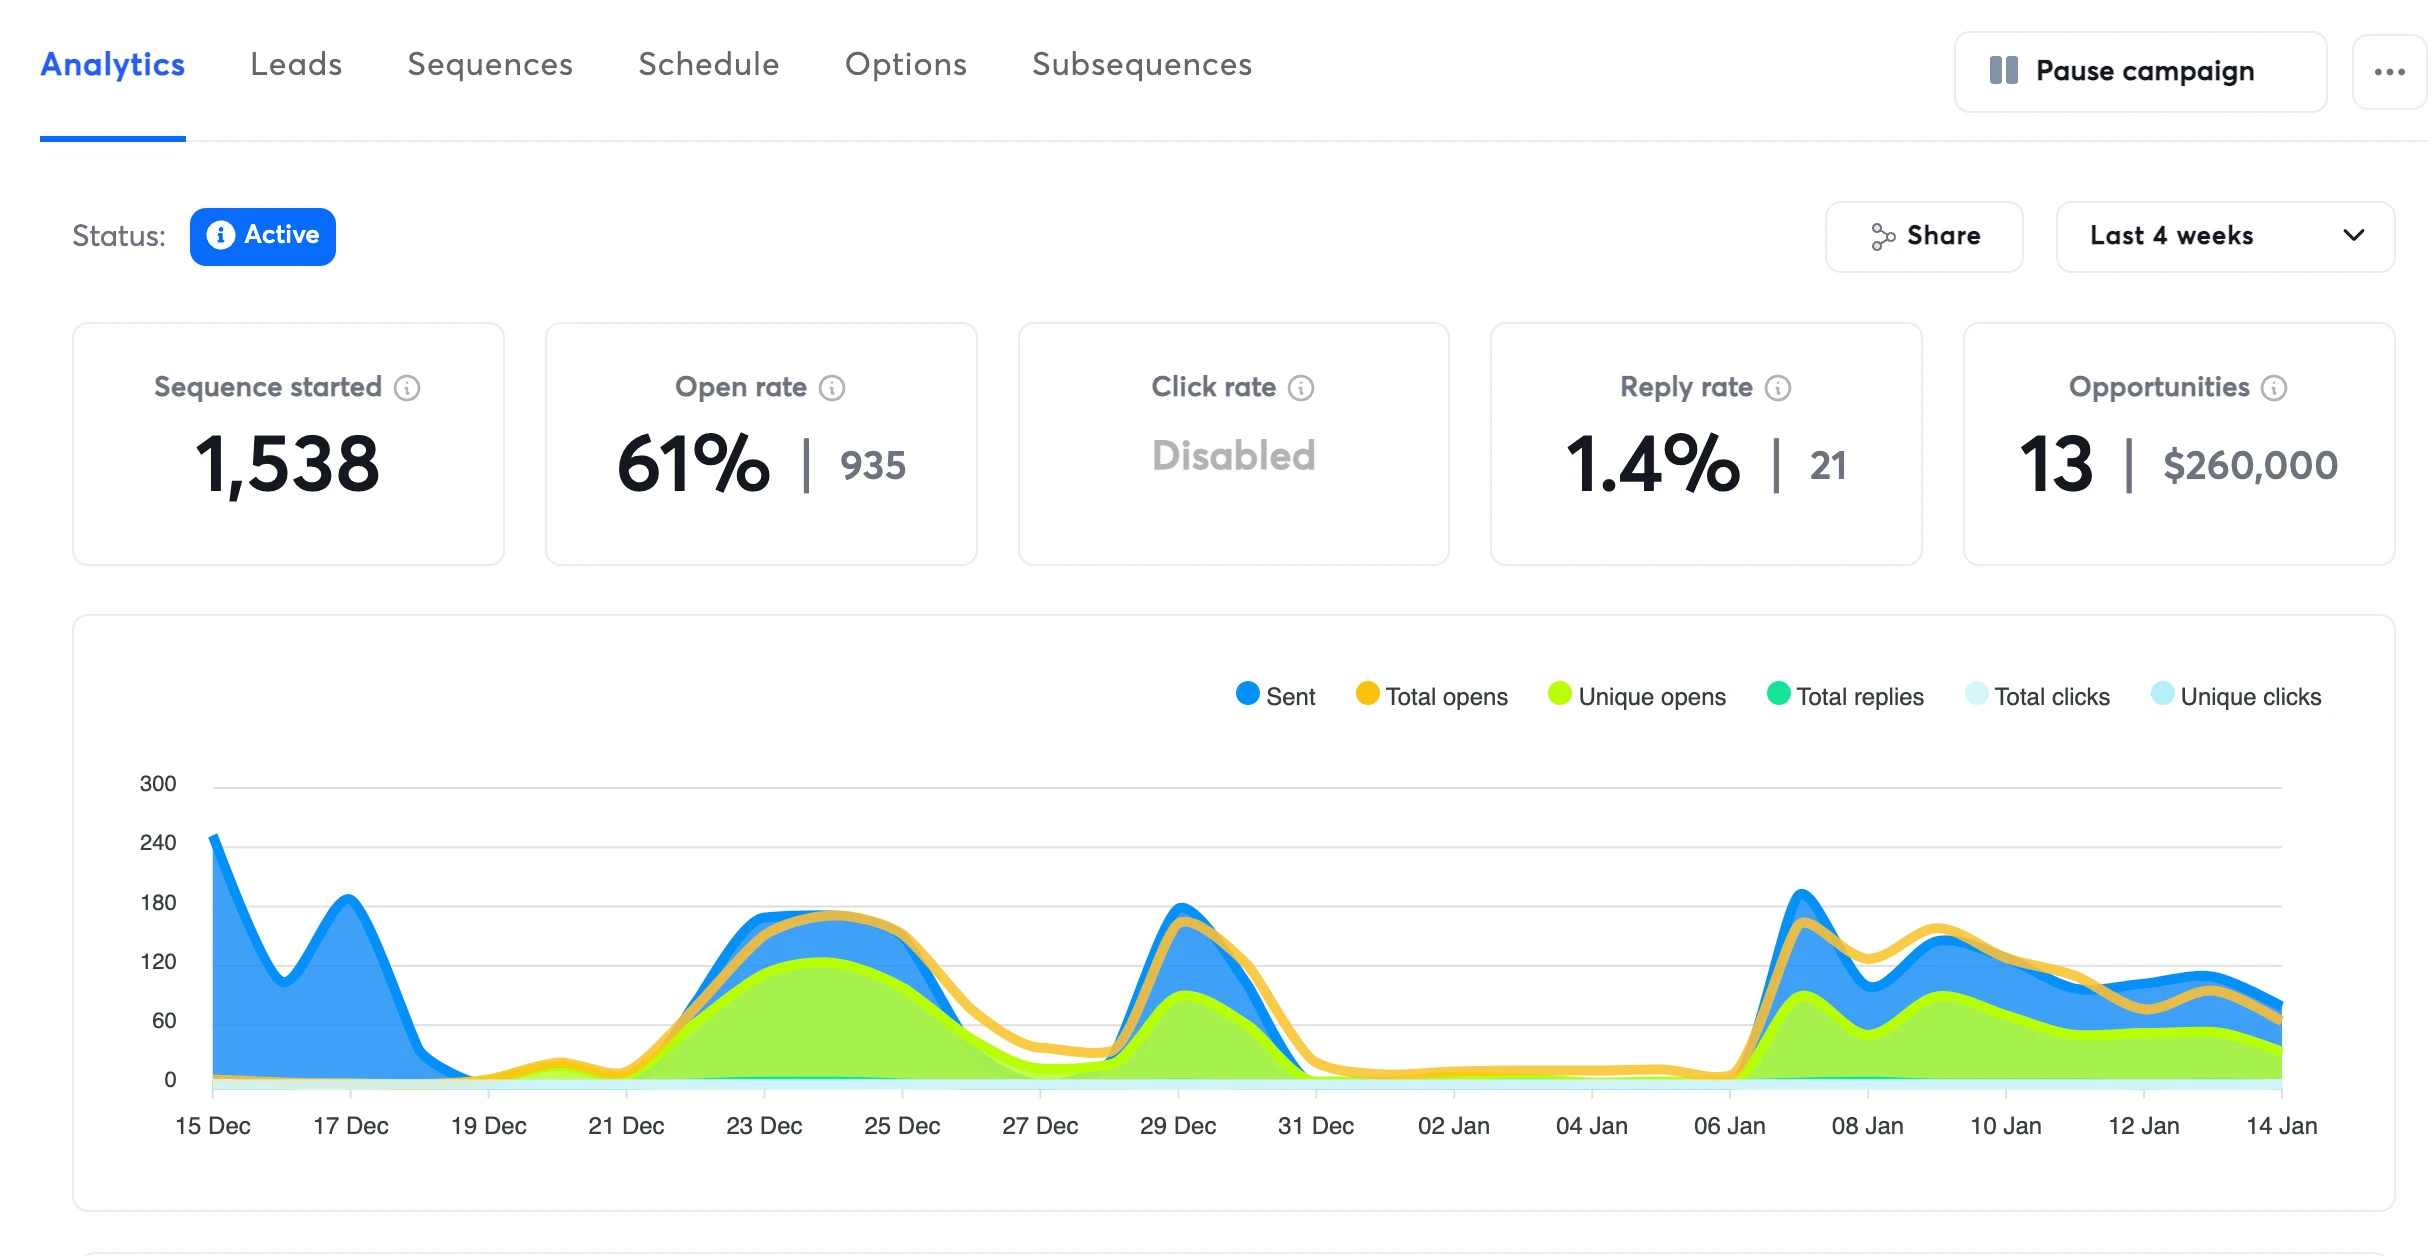This screenshot has width=2432, height=1256.
Task: Click the Click rate info icon
Action: tap(1301, 388)
